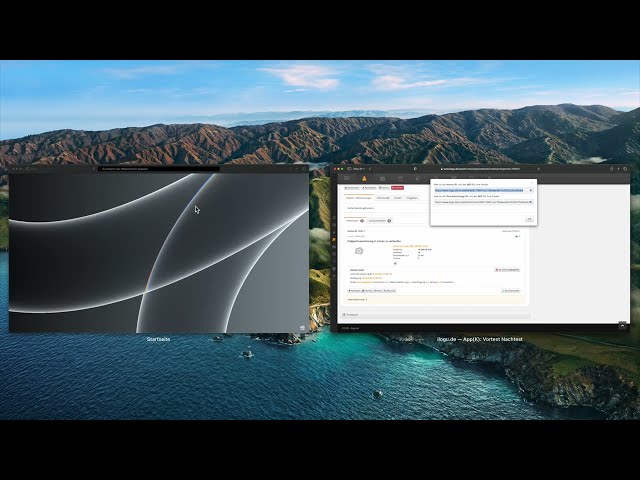Click the Share icon in ilogu window
The width and height of the screenshot is (640, 480).
tap(611, 169)
